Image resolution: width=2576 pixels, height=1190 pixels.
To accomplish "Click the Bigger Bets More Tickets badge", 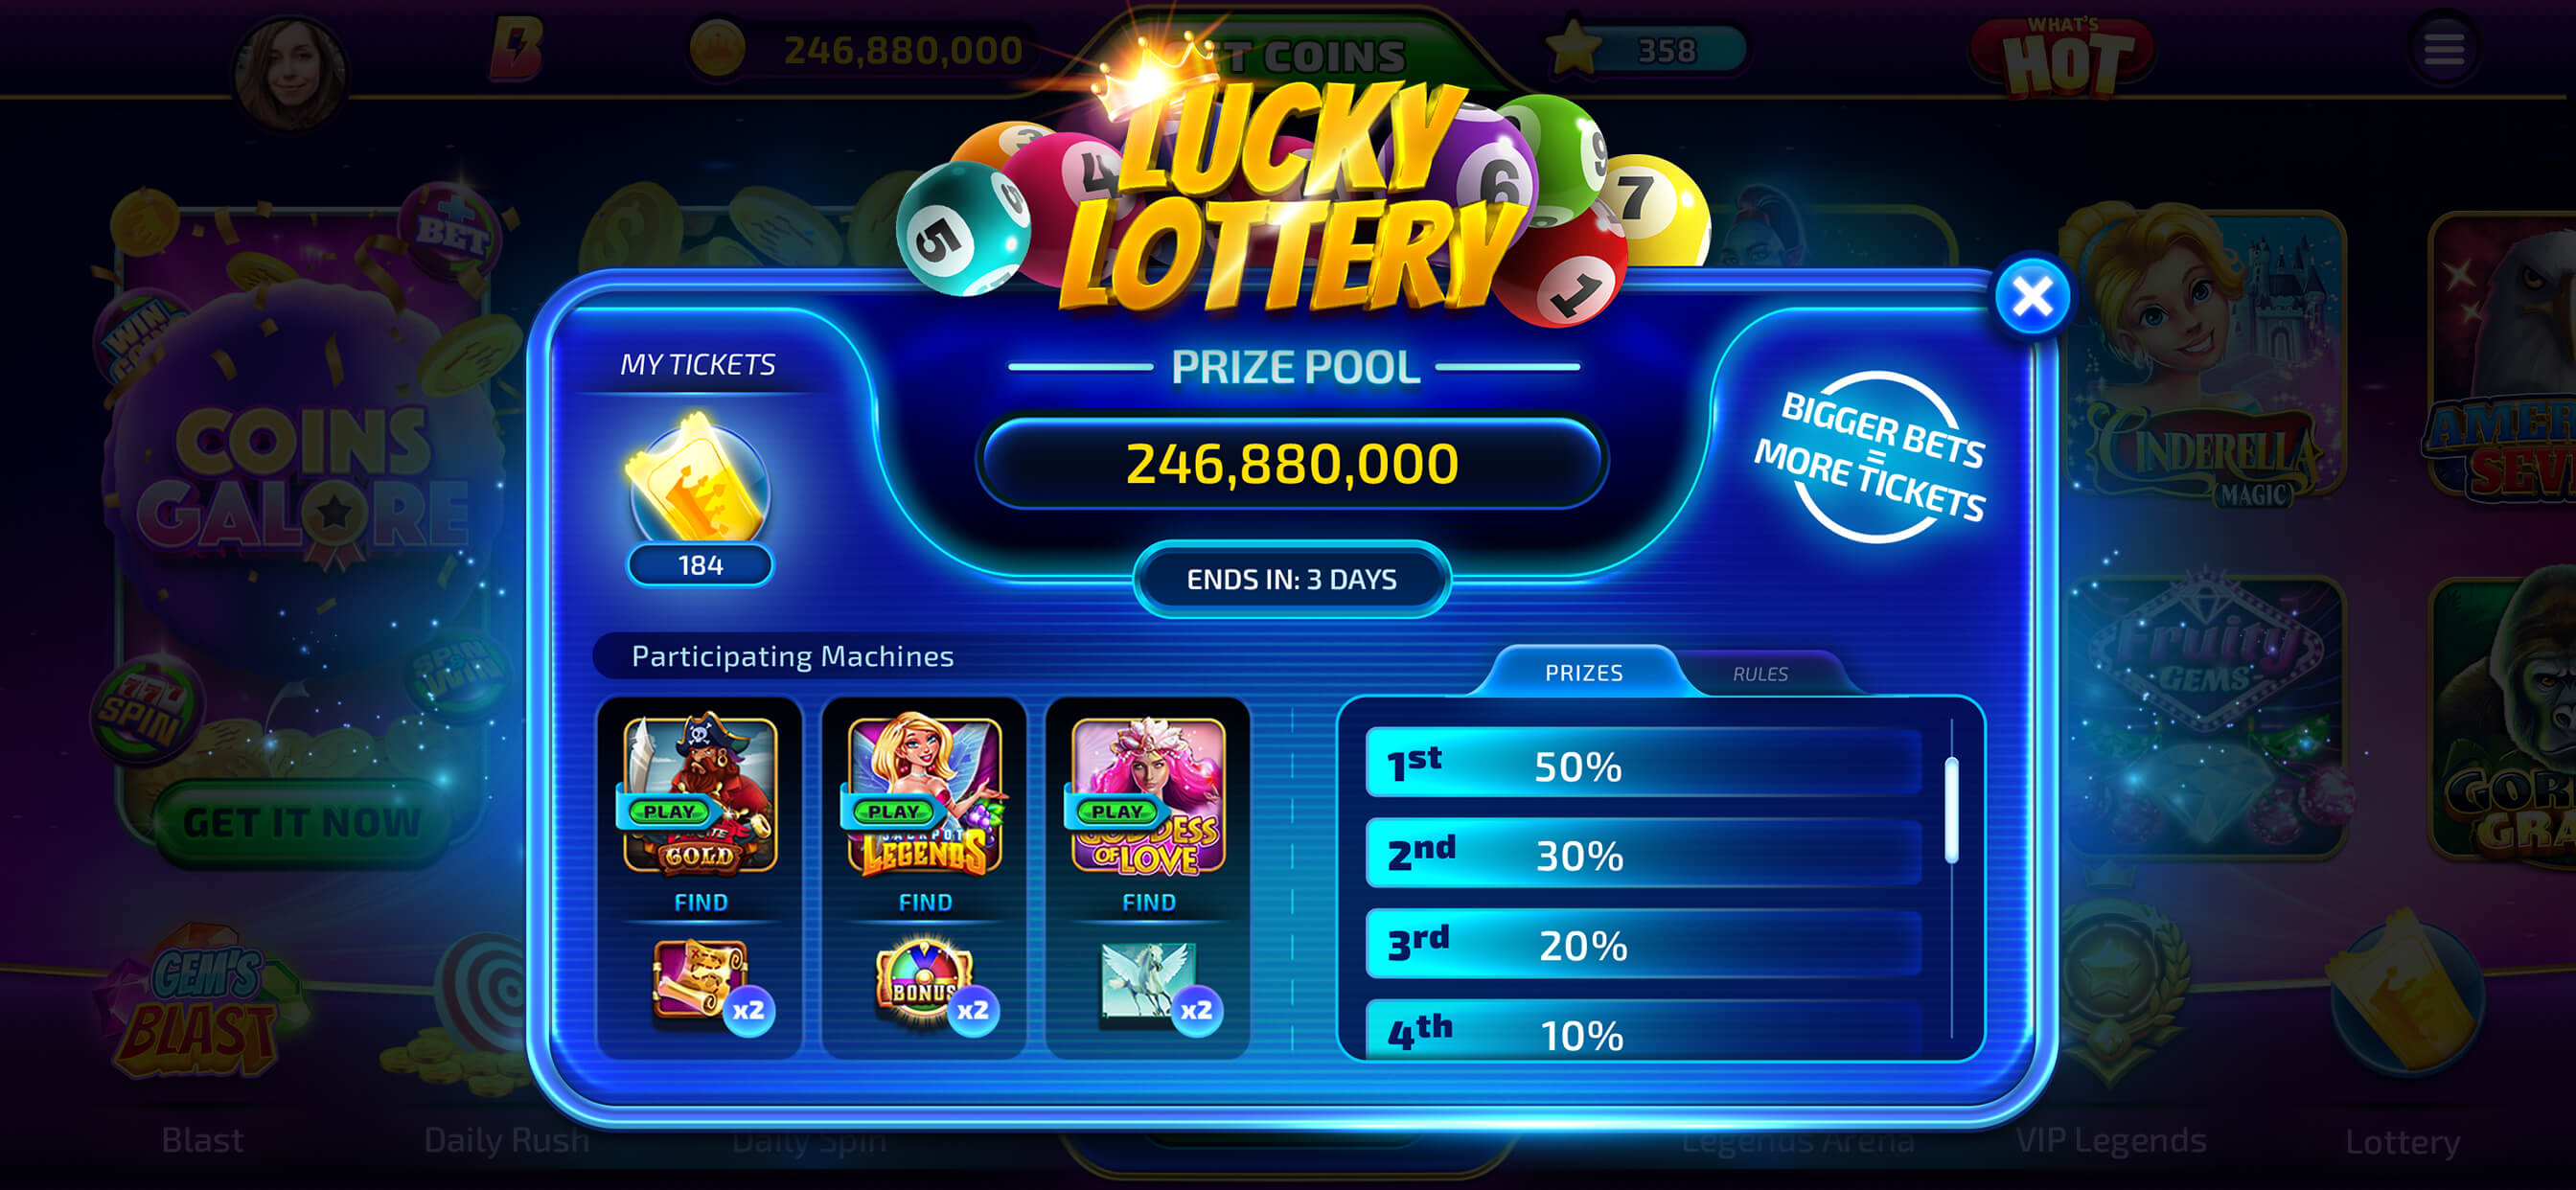I will click(1870, 457).
